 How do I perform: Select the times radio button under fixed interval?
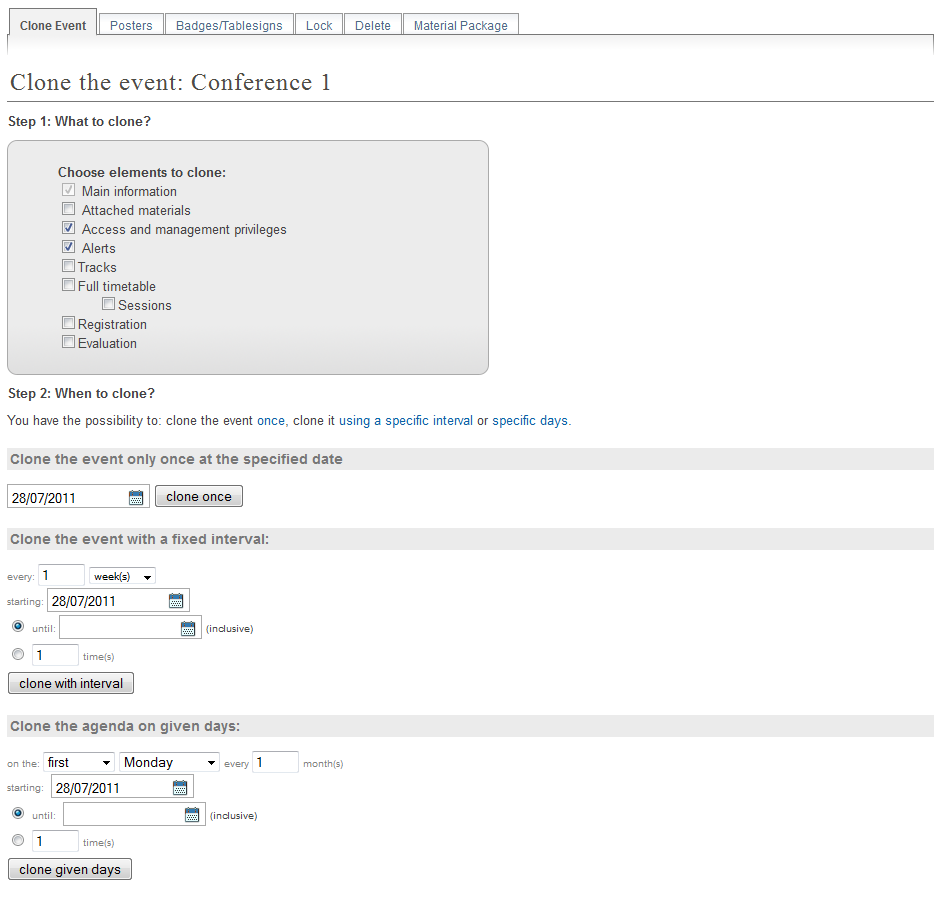18,654
